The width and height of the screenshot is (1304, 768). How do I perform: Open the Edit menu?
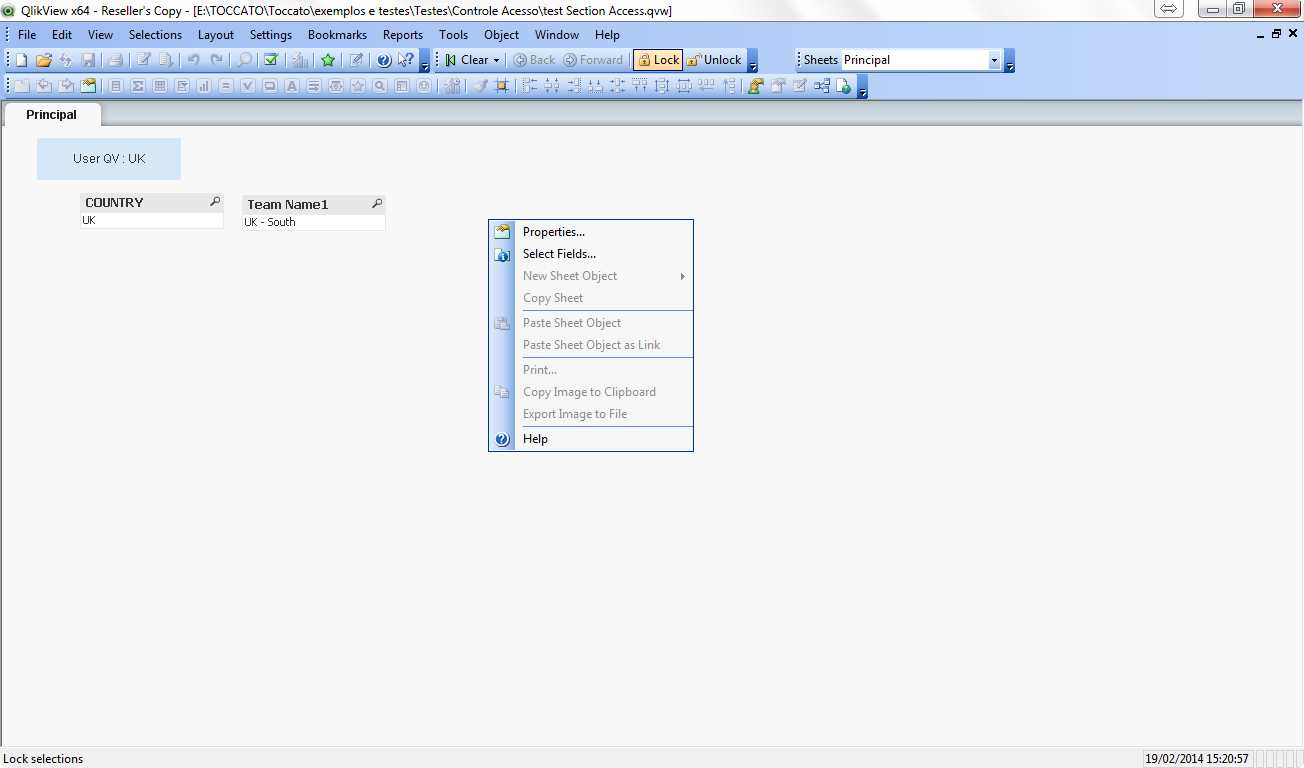[62, 34]
